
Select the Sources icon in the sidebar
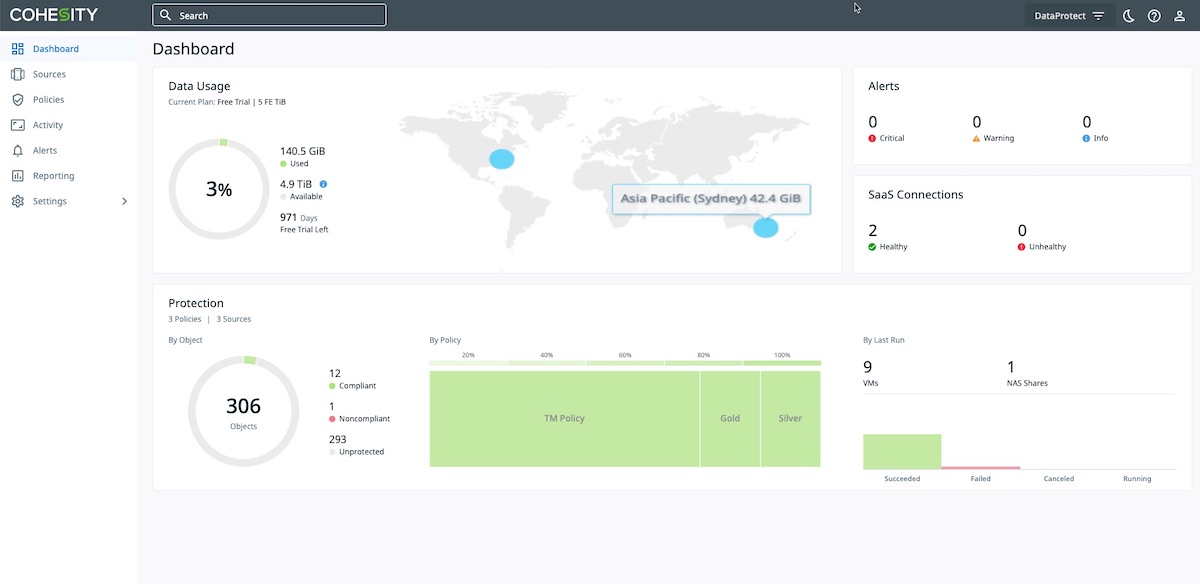pyautogui.click(x=16, y=73)
